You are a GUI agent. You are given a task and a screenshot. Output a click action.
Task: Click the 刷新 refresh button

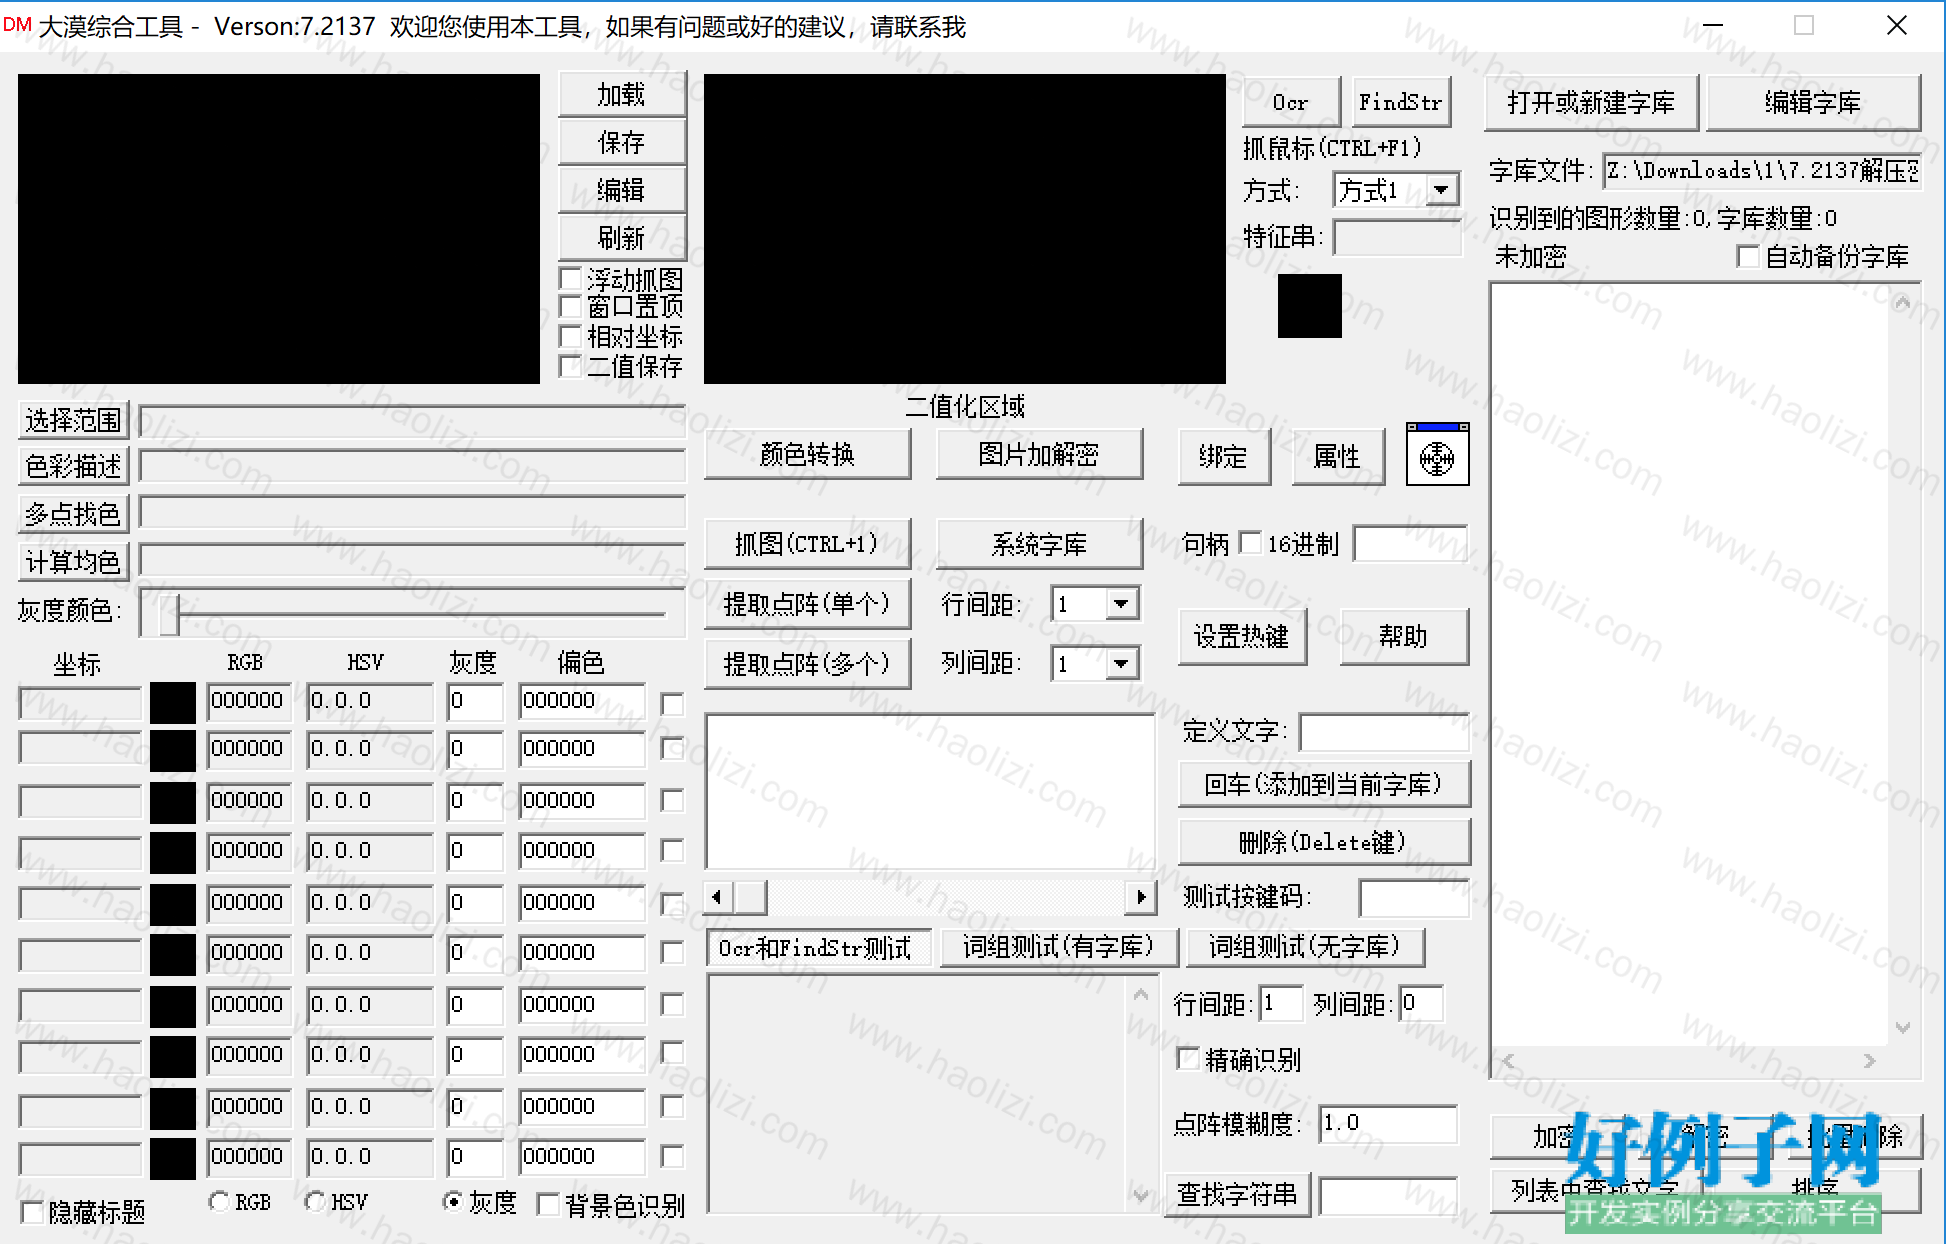[x=622, y=238]
